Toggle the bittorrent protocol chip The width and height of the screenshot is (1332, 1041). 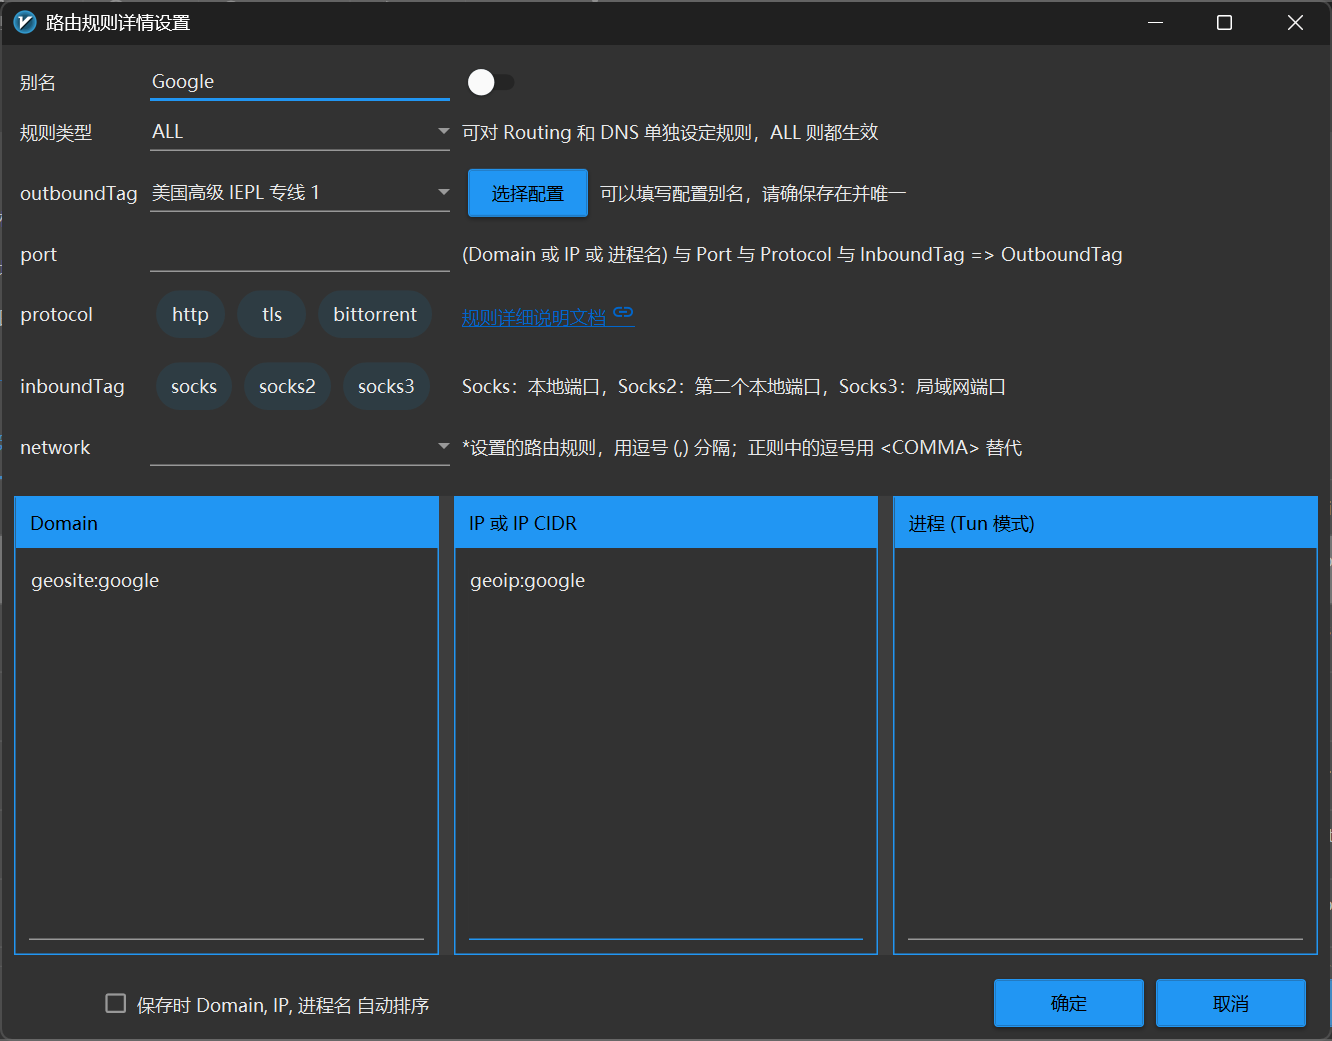(375, 314)
